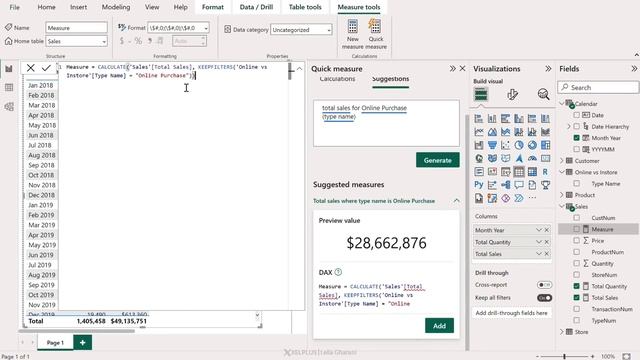The image size is (640, 360).
Task: Cancel the formula with the X icon
Action: pos(31,68)
